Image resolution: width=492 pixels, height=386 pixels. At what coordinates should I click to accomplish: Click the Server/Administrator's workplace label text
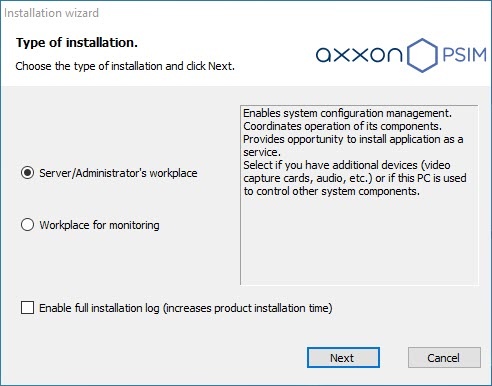[118, 173]
